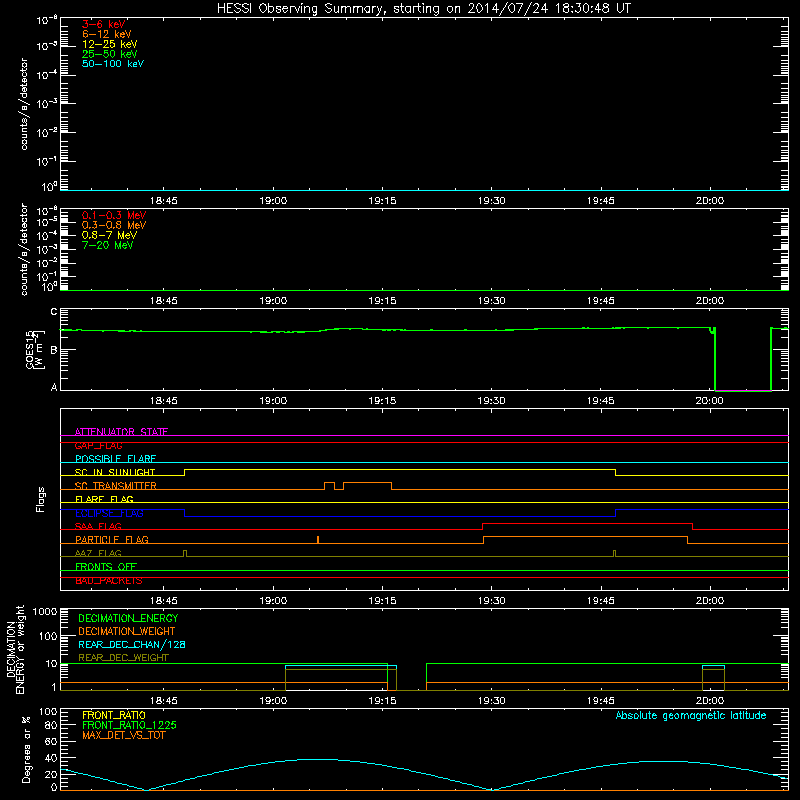Click the vertical Flags axis title

pyautogui.click(x=41, y=499)
